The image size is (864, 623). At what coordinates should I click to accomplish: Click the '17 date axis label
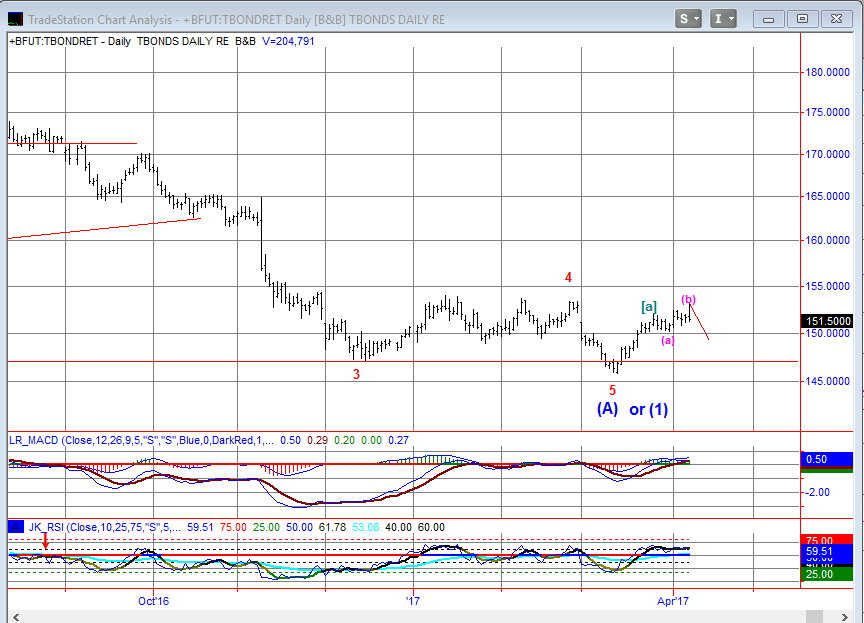pos(413,601)
